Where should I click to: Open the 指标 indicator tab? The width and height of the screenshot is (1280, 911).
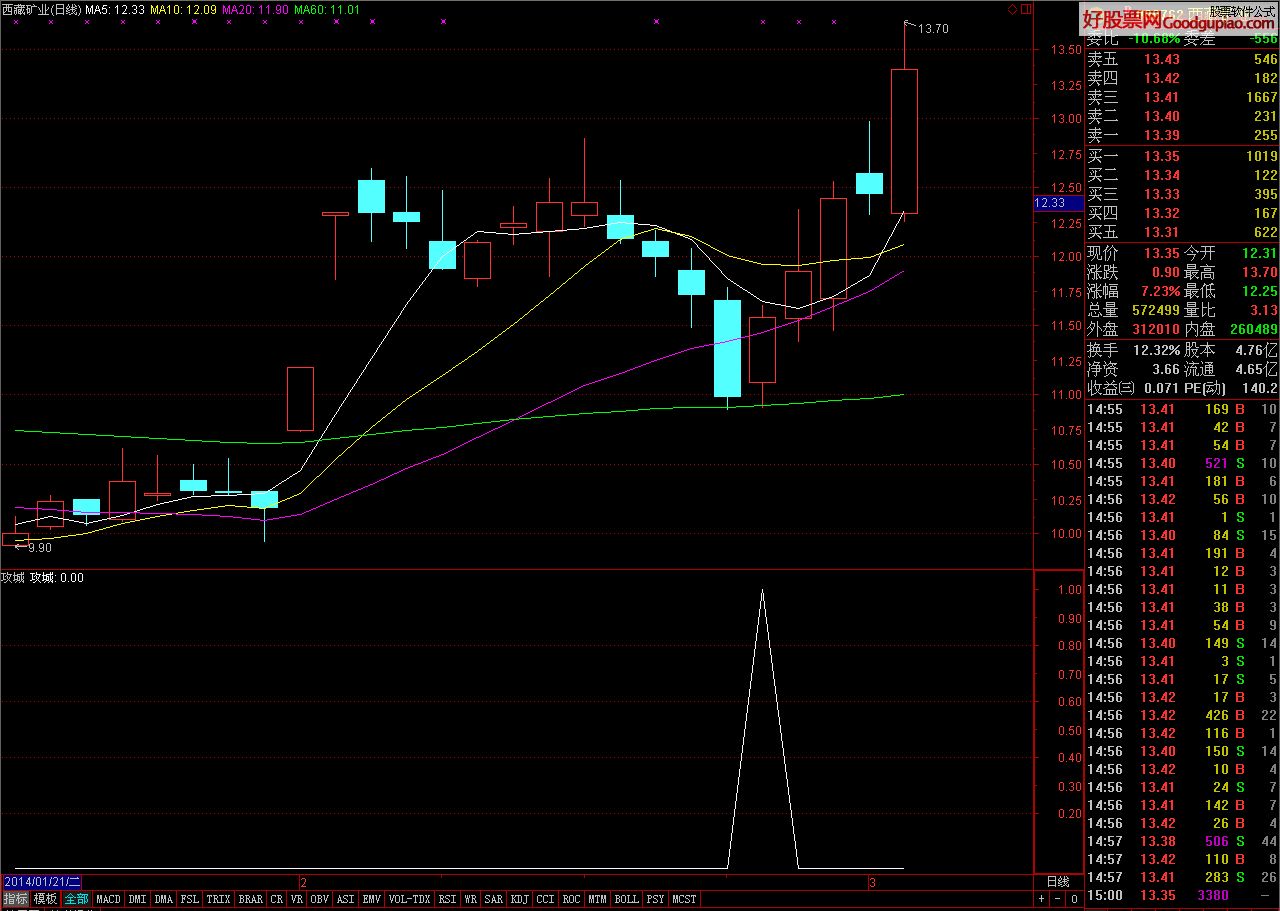click(15, 899)
